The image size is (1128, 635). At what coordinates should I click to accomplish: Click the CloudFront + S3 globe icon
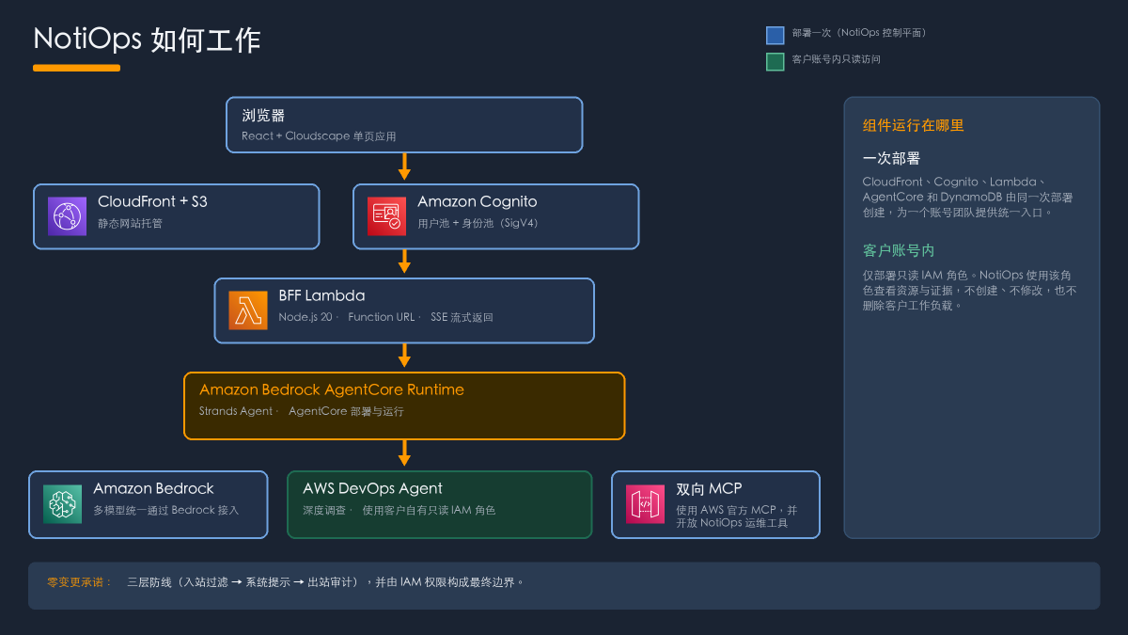67,216
